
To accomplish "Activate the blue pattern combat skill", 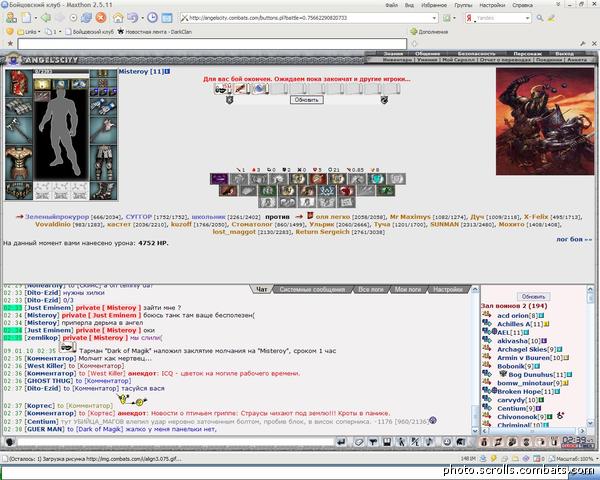I will [x=326, y=191].
